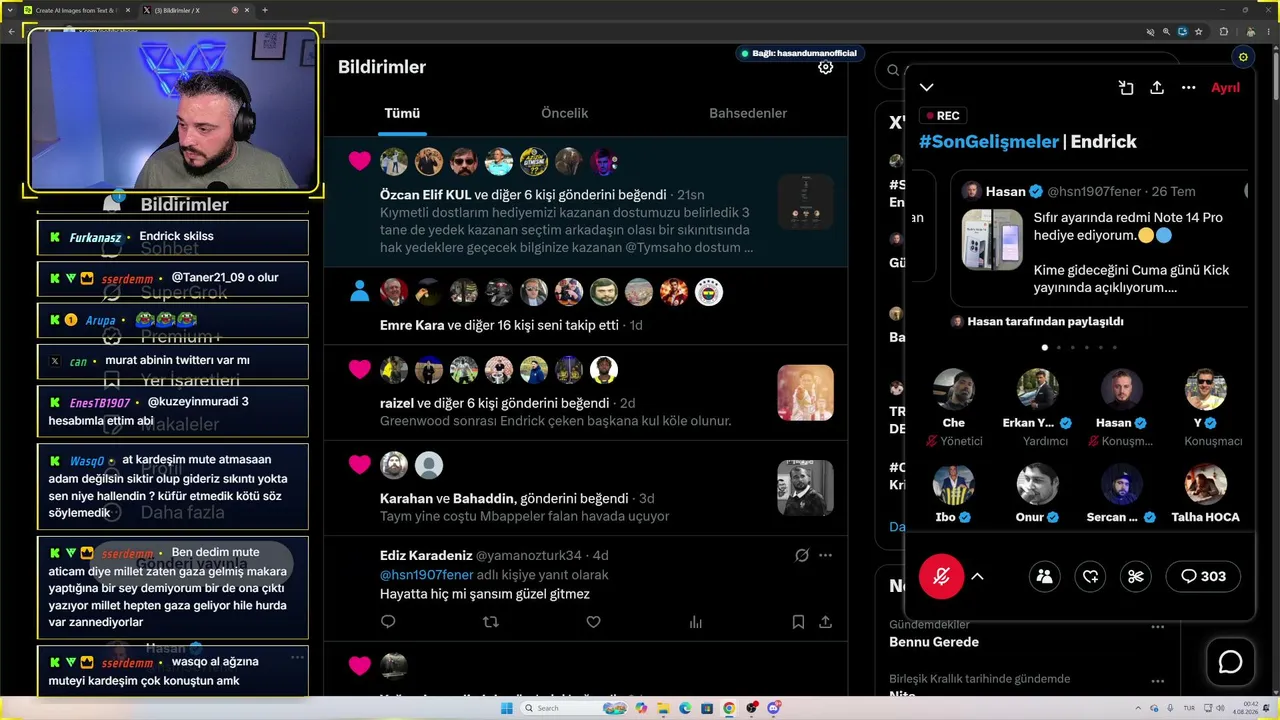Open the Space more options menu

(1188, 88)
